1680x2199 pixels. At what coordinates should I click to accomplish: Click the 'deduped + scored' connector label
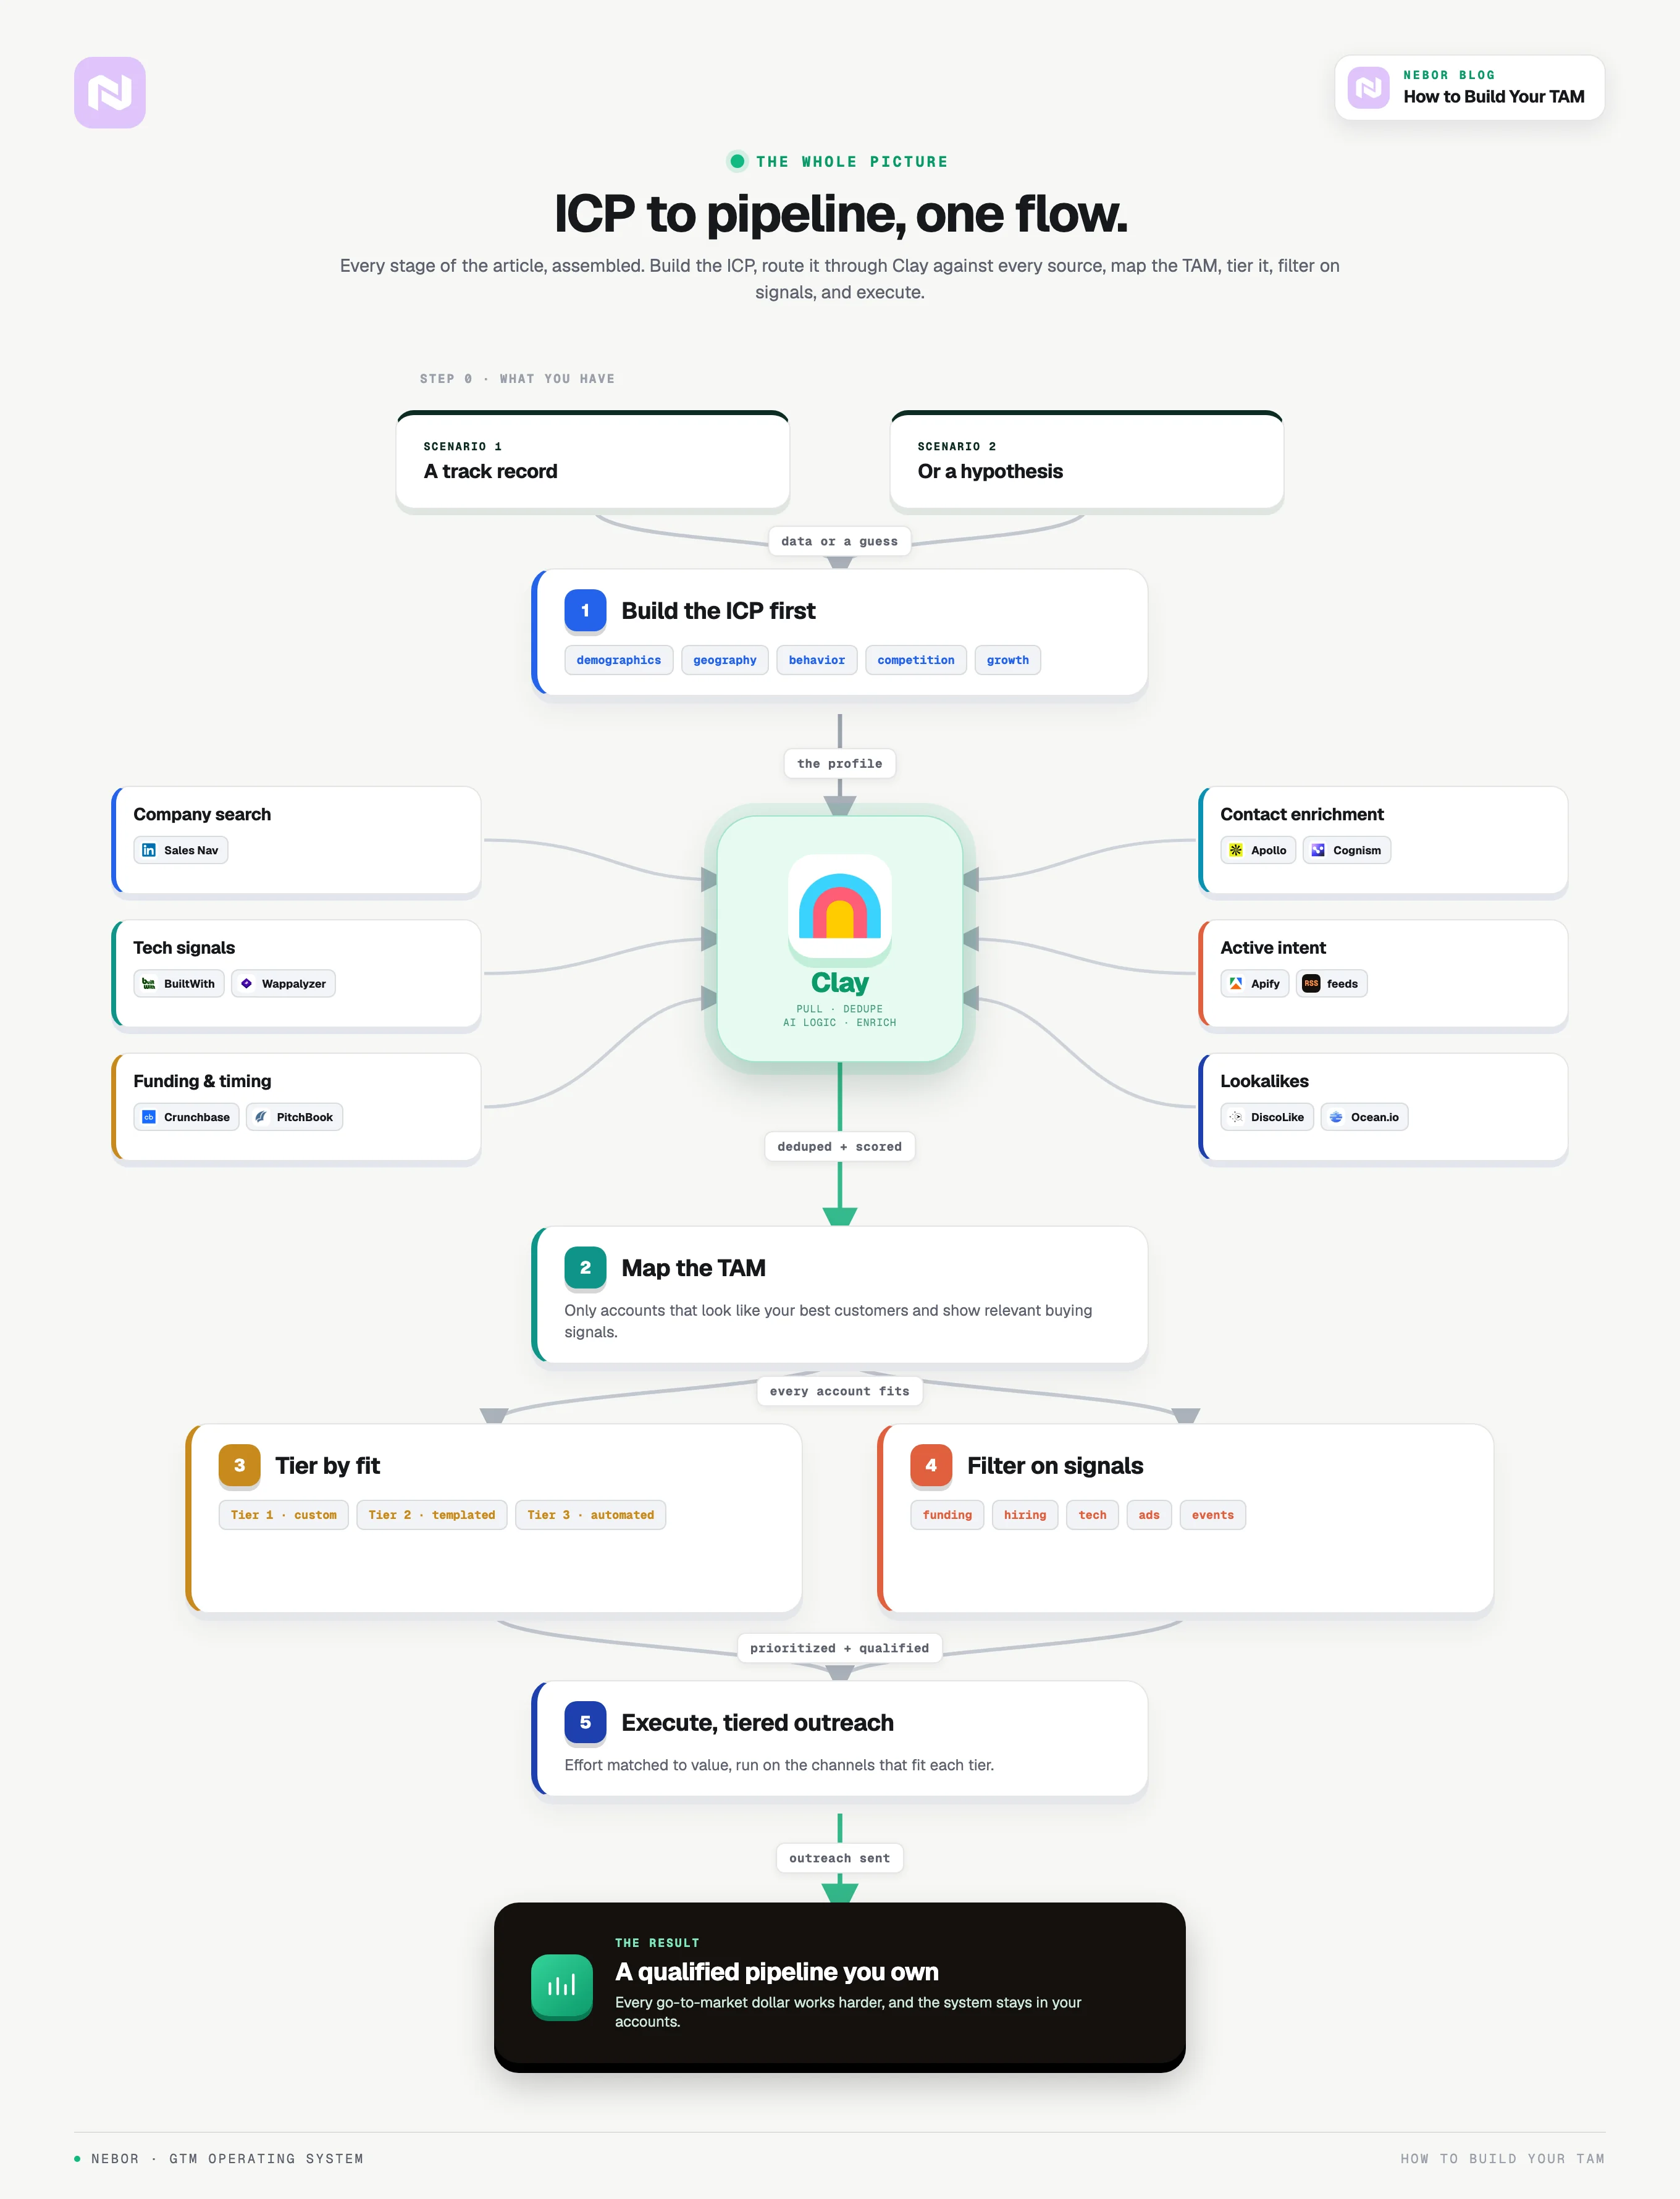click(840, 1147)
